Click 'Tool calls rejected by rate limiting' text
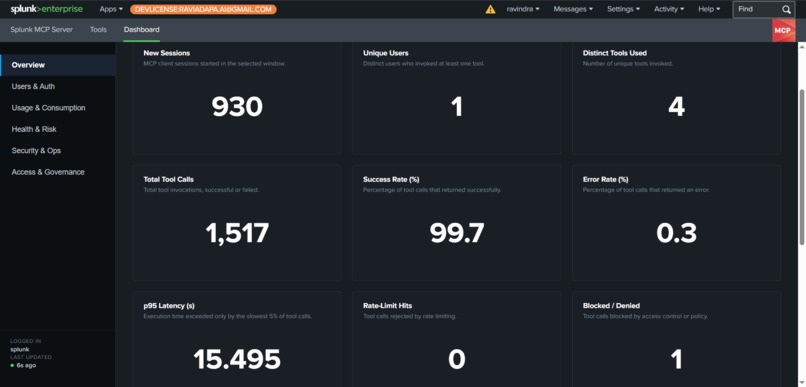806x387 pixels. pyautogui.click(x=409, y=316)
